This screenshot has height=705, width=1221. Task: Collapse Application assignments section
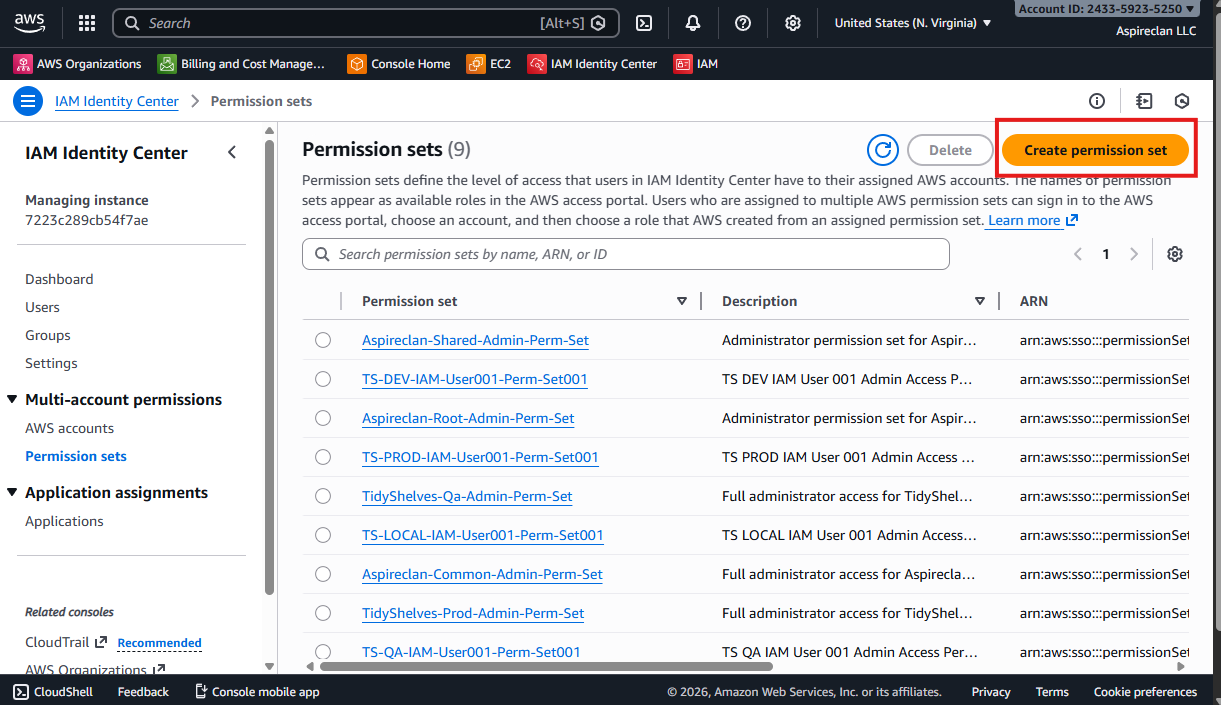pos(12,493)
